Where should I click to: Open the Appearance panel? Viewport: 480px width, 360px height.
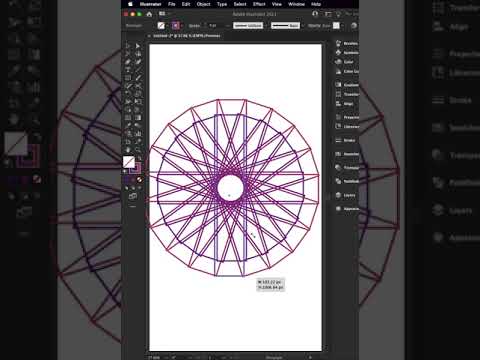pos(347,209)
